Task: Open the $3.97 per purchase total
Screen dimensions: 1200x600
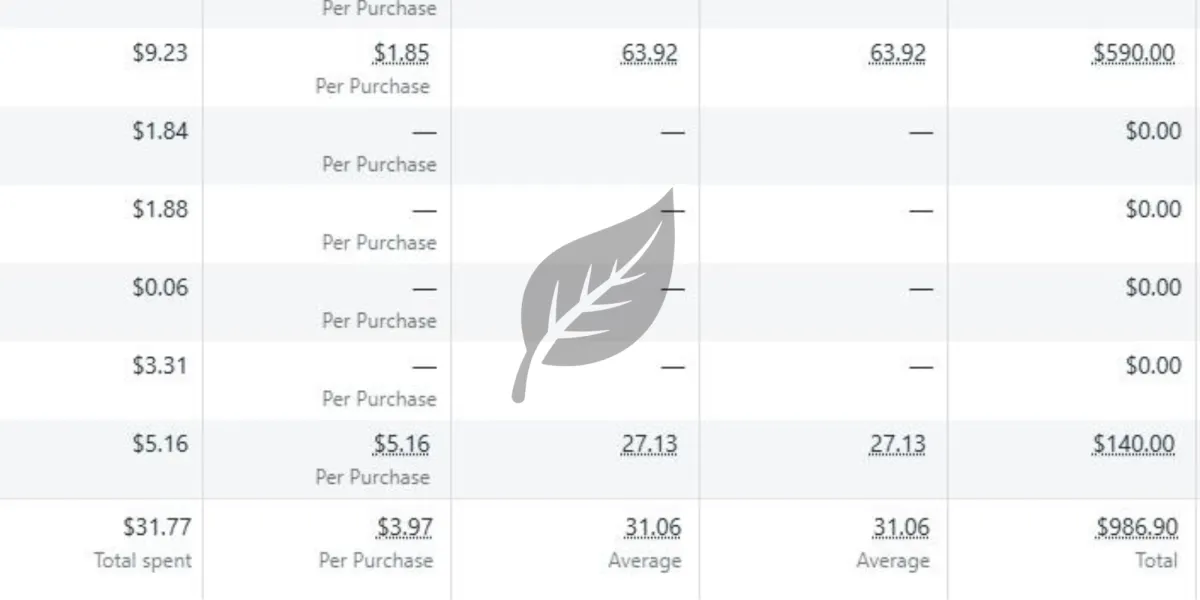Action: (403, 527)
